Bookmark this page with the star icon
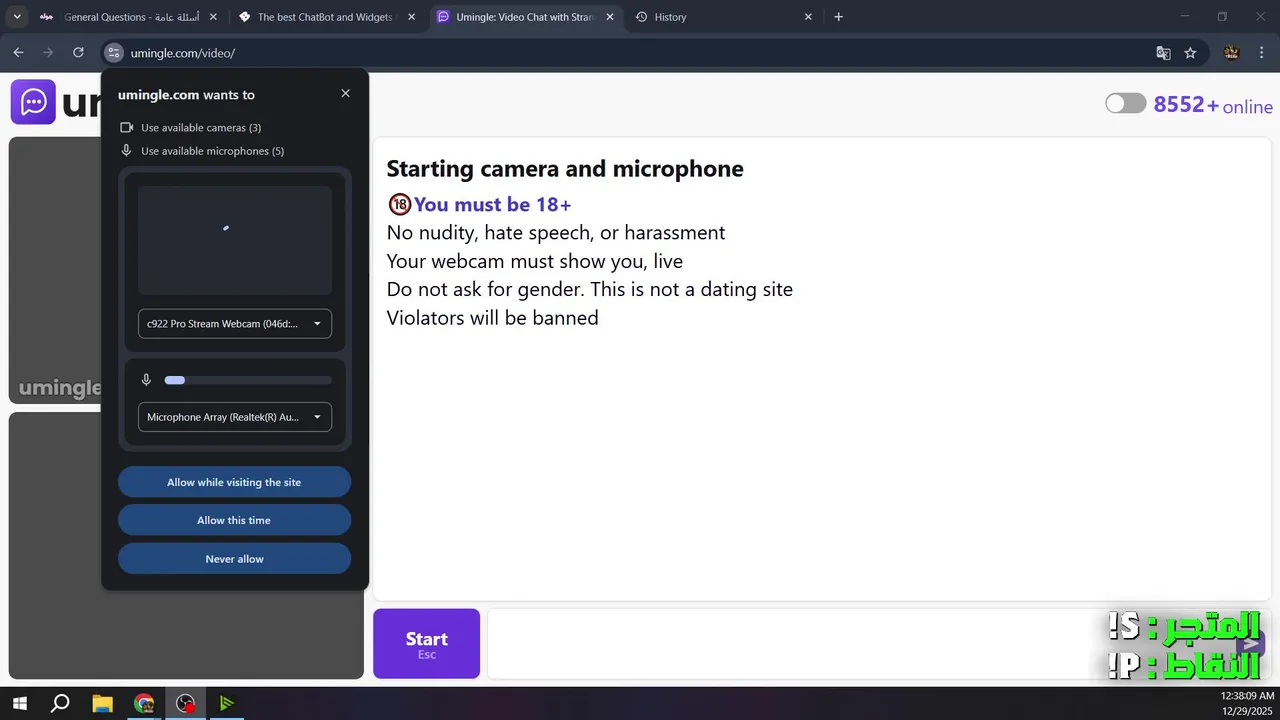The width and height of the screenshot is (1280, 720). [x=1190, y=53]
